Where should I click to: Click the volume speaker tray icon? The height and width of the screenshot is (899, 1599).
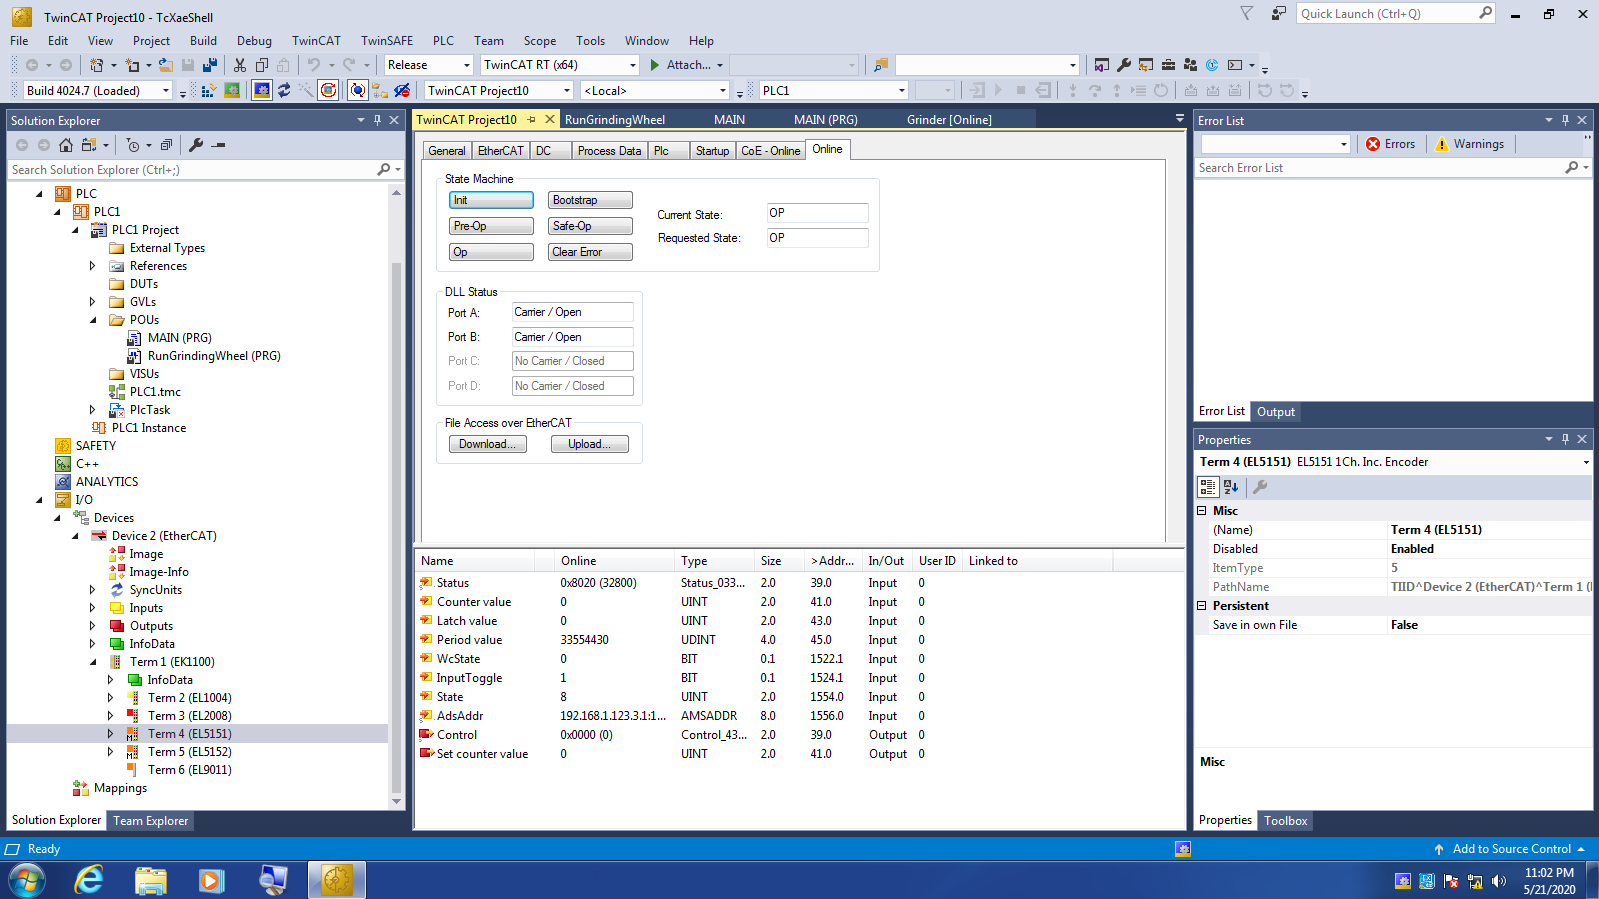pos(1498,881)
